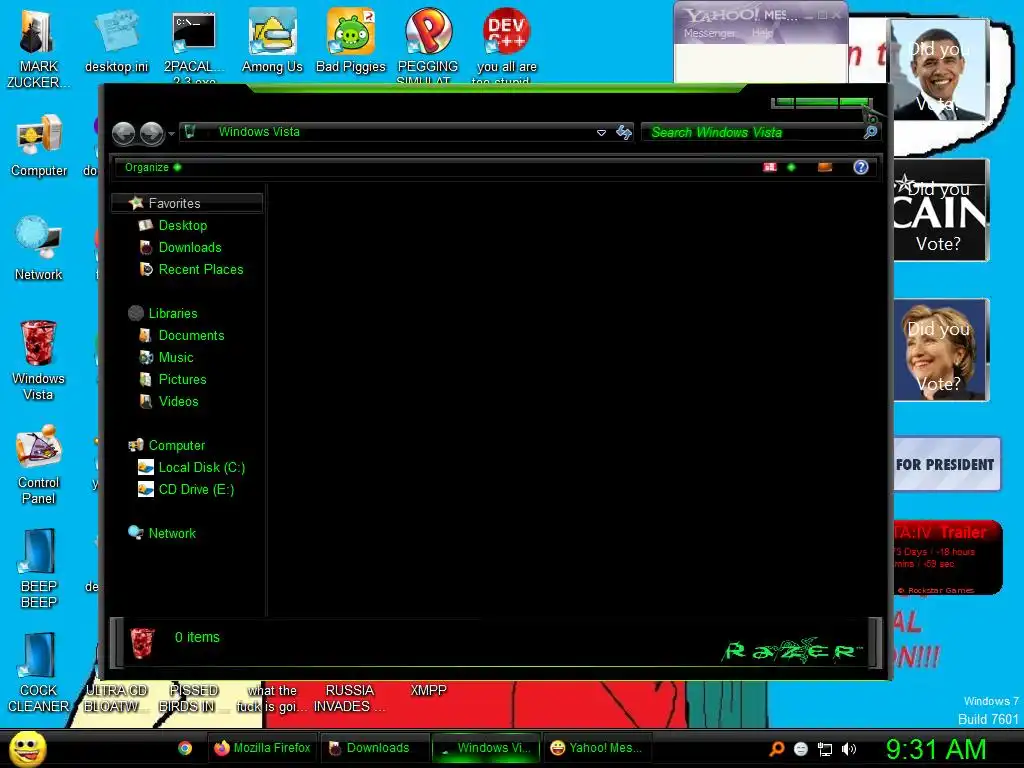This screenshot has width=1024, height=768.
Task: Click the smiley face tray icon
Action: pyautogui.click(x=801, y=749)
